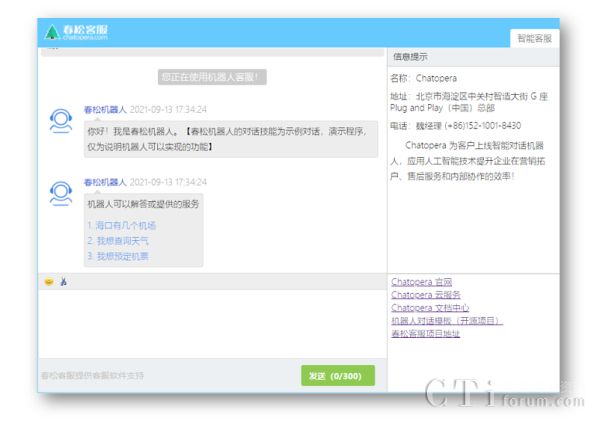Image resolution: width=600 pixels, height=424 pixels.
Task: Open the Chatopera 文档中心 link
Action: click(x=430, y=308)
